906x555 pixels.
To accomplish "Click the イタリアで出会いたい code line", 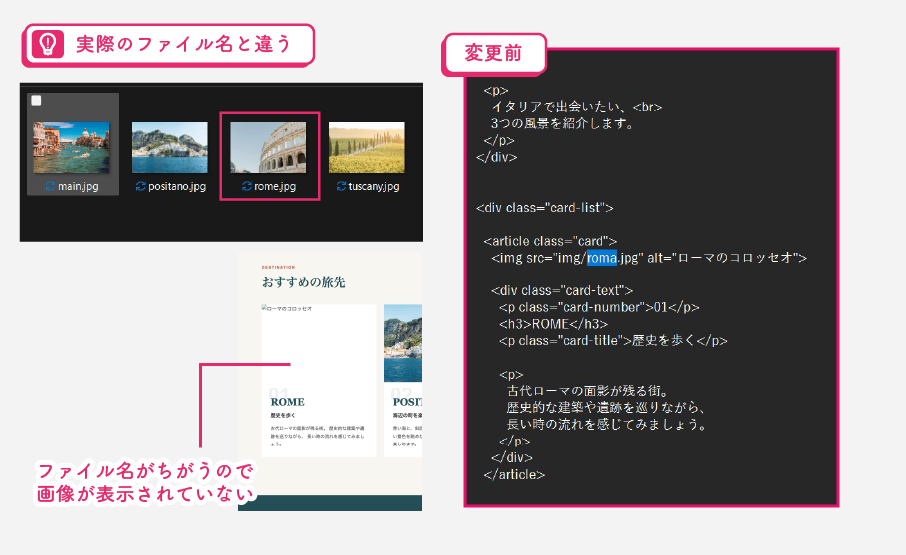I will pos(577,107).
